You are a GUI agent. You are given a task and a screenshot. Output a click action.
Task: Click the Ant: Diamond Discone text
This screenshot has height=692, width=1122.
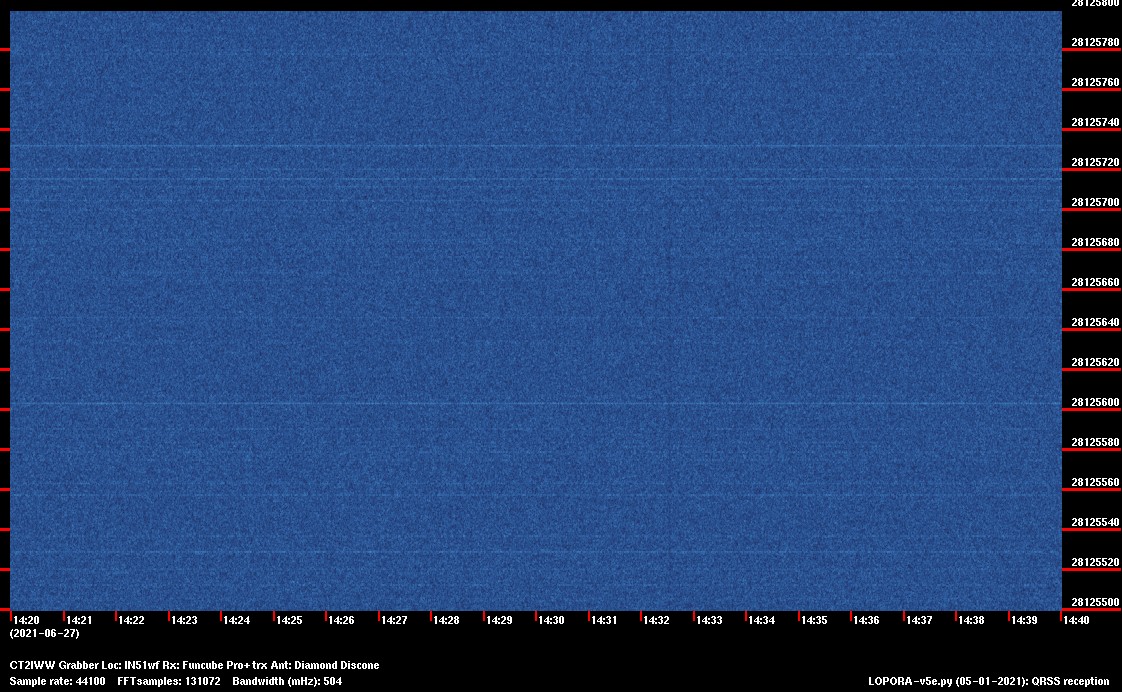pos(335,665)
